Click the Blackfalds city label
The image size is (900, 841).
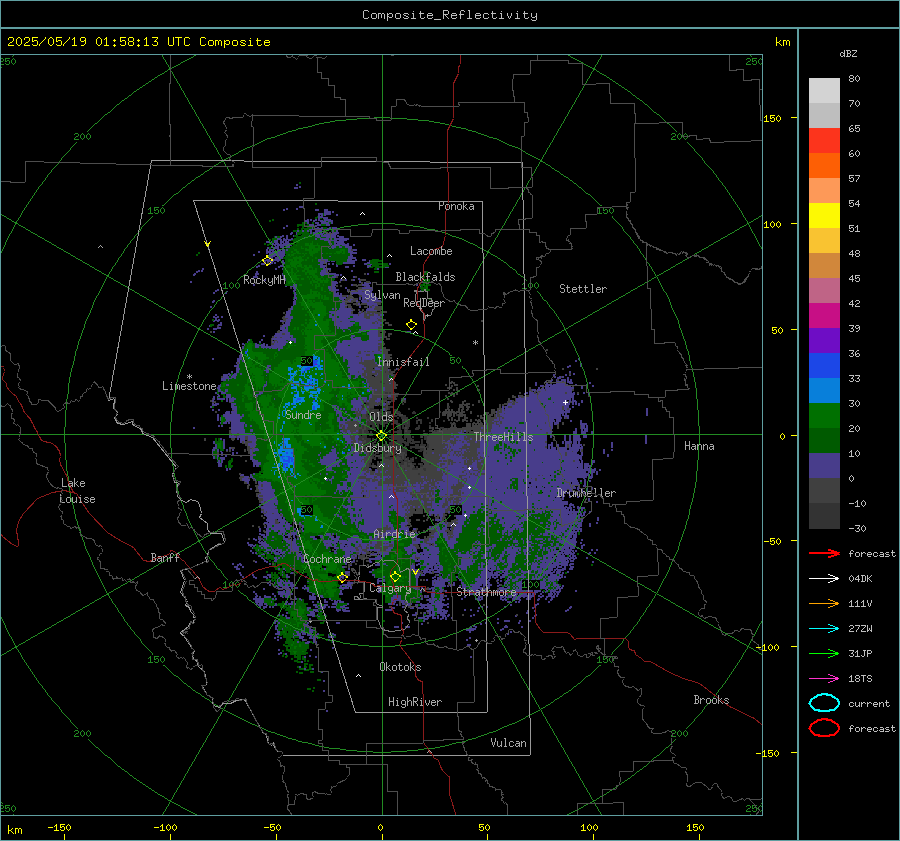tap(425, 277)
